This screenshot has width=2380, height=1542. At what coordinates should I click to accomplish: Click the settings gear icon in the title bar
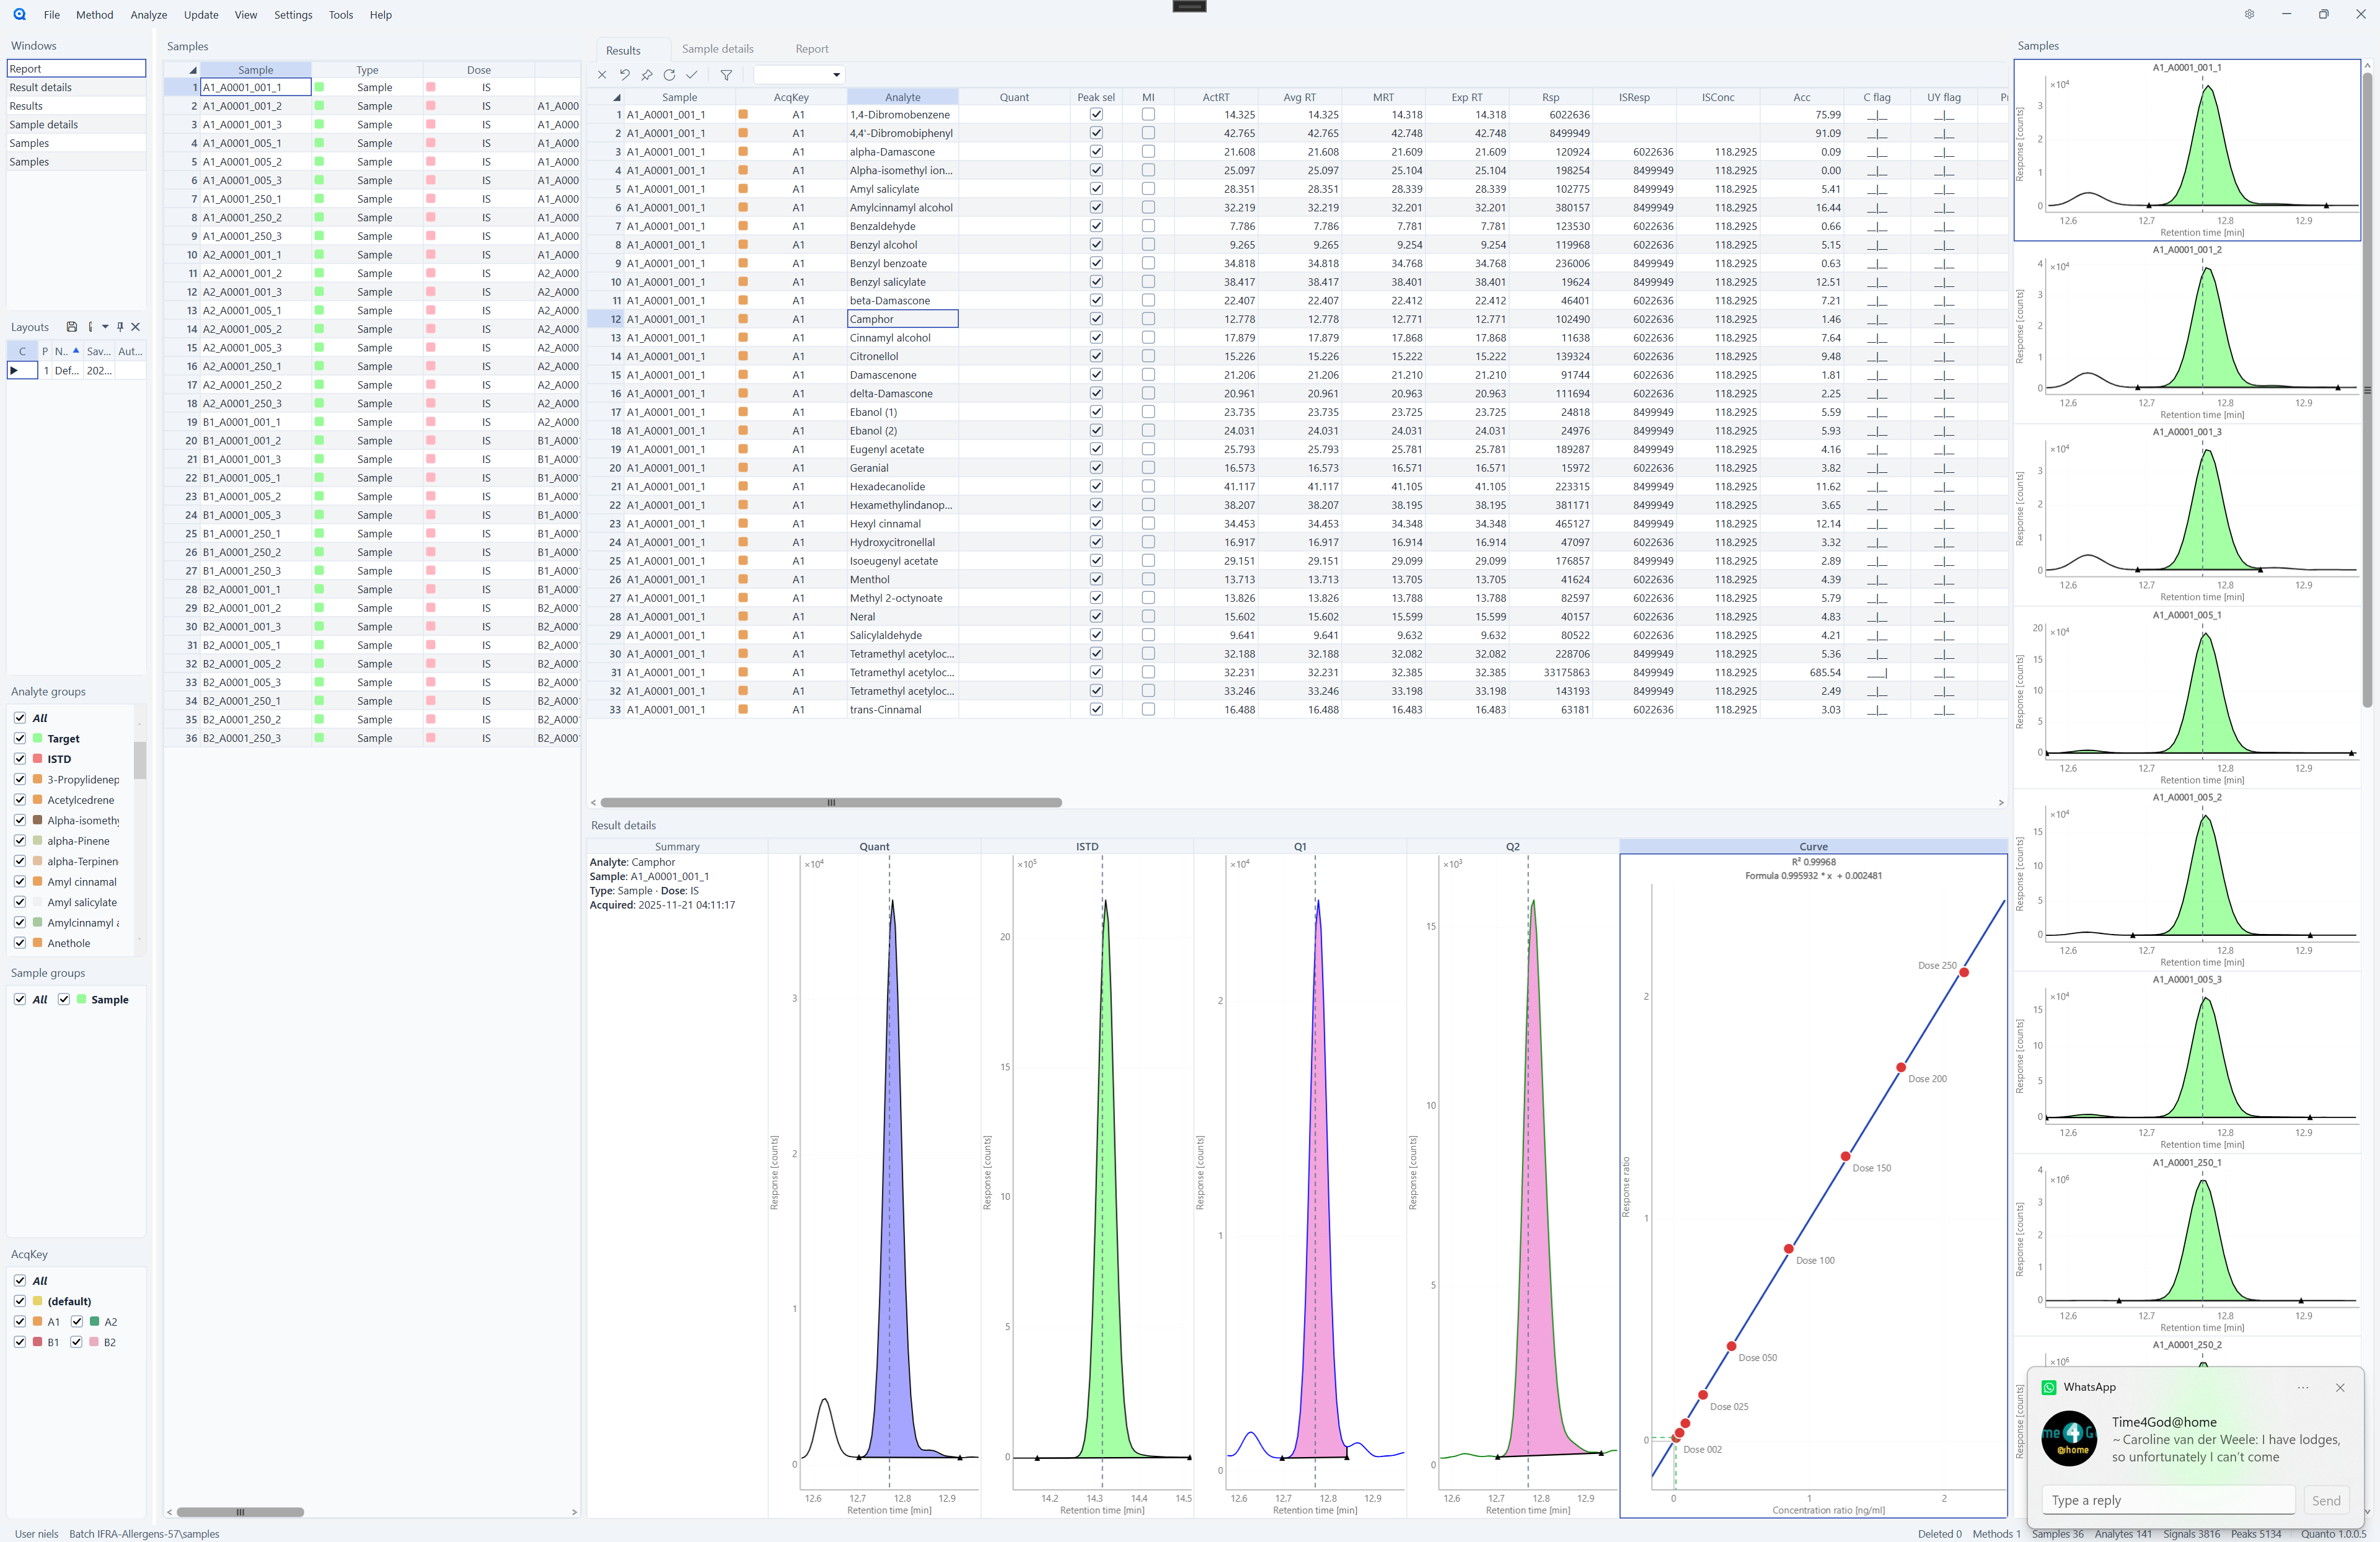(x=2249, y=14)
